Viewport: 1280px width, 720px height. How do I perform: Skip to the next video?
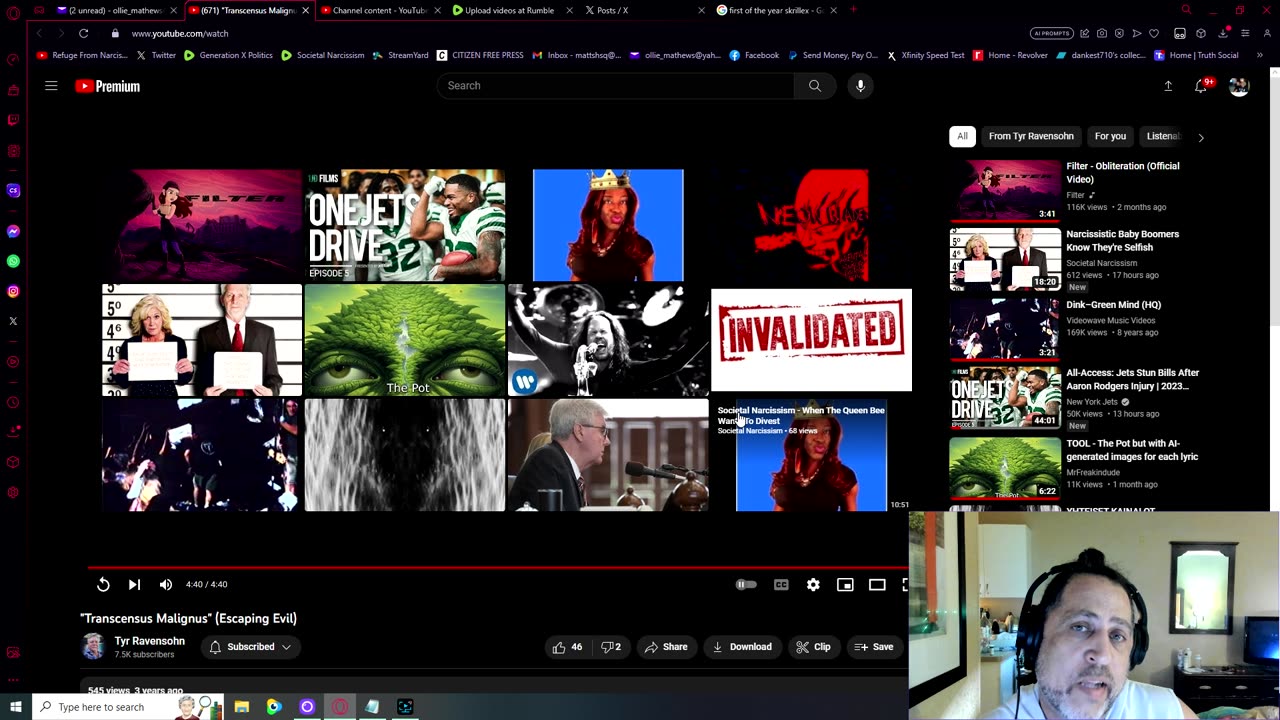coord(134,585)
